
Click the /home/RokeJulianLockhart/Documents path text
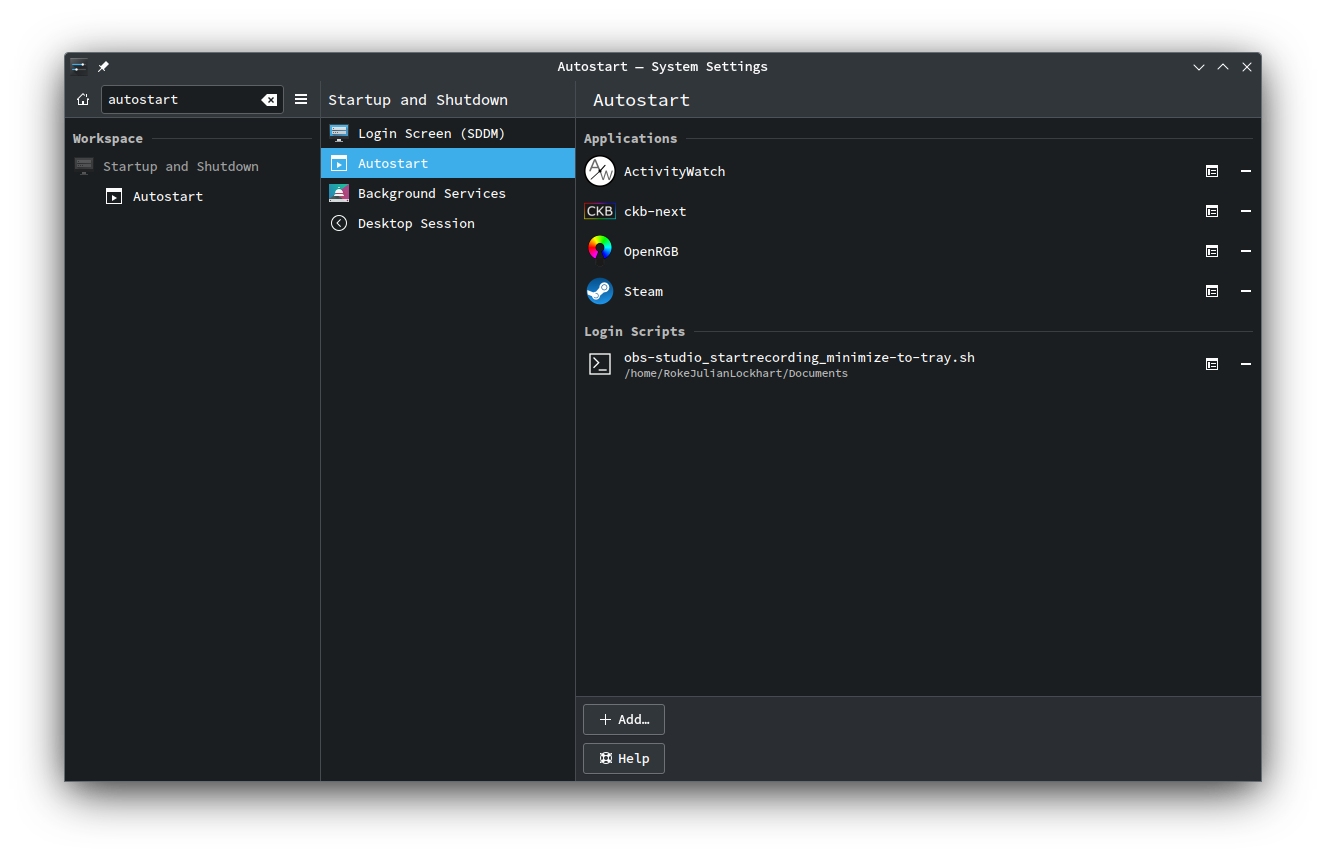point(736,373)
